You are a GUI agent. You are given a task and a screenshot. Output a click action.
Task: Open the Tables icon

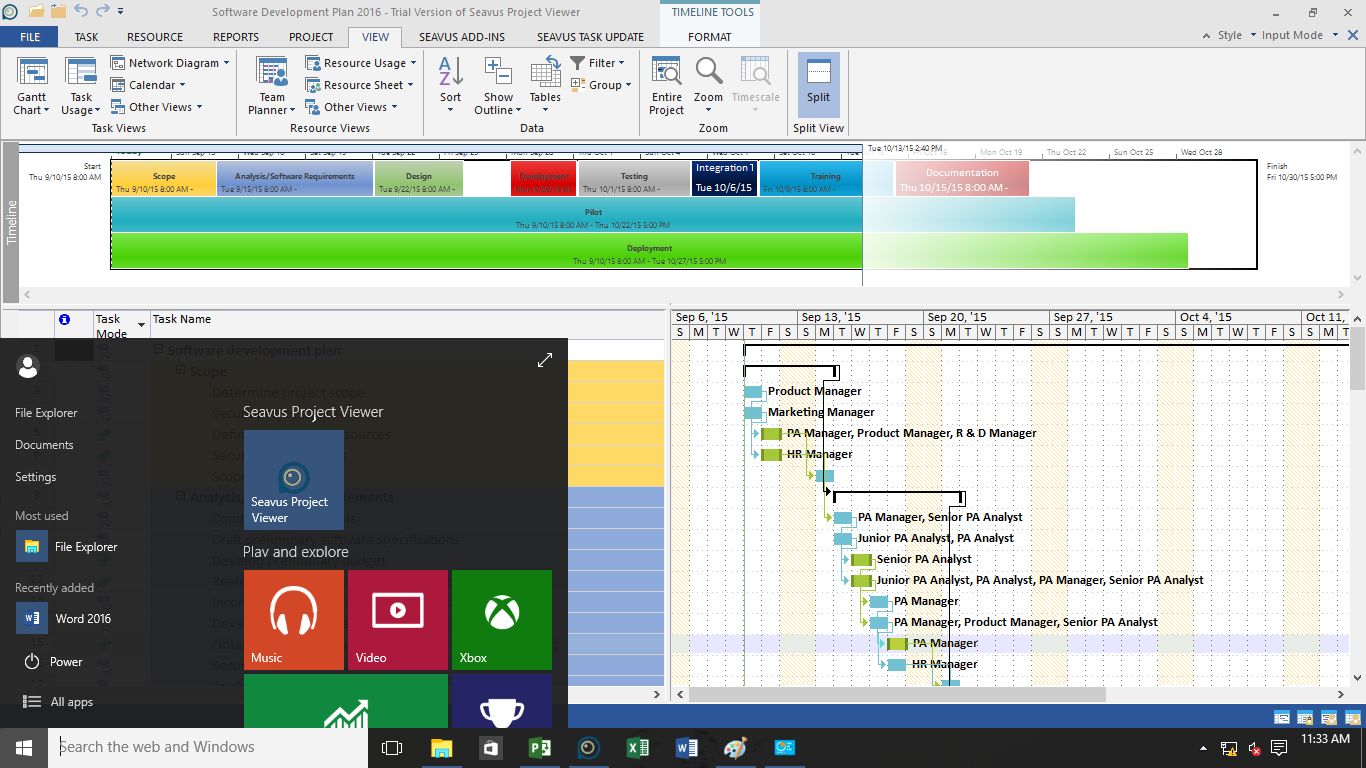click(545, 84)
